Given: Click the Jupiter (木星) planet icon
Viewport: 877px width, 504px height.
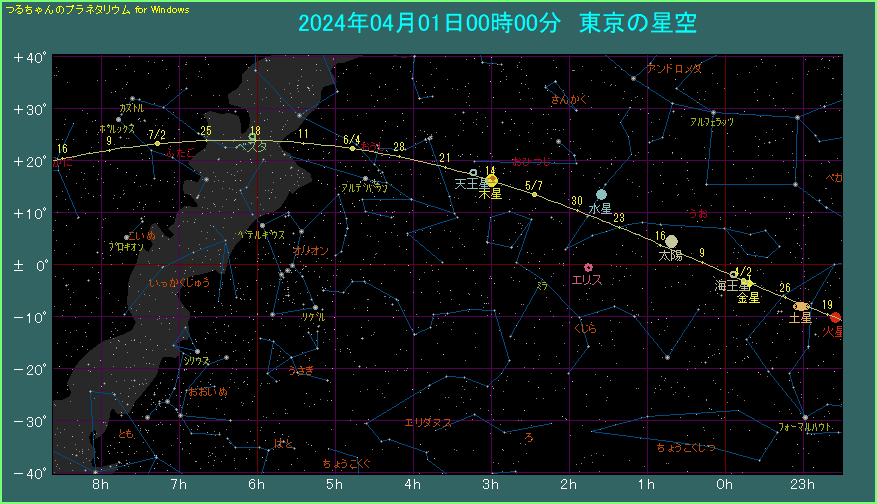Looking at the screenshot, I should (491, 180).
